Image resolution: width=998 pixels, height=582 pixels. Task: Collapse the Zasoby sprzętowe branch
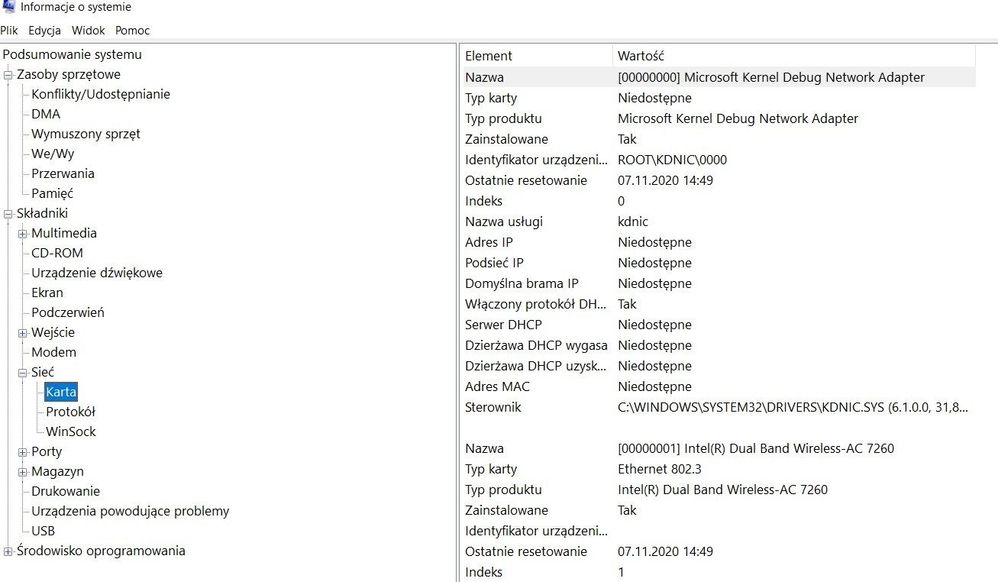8,75
